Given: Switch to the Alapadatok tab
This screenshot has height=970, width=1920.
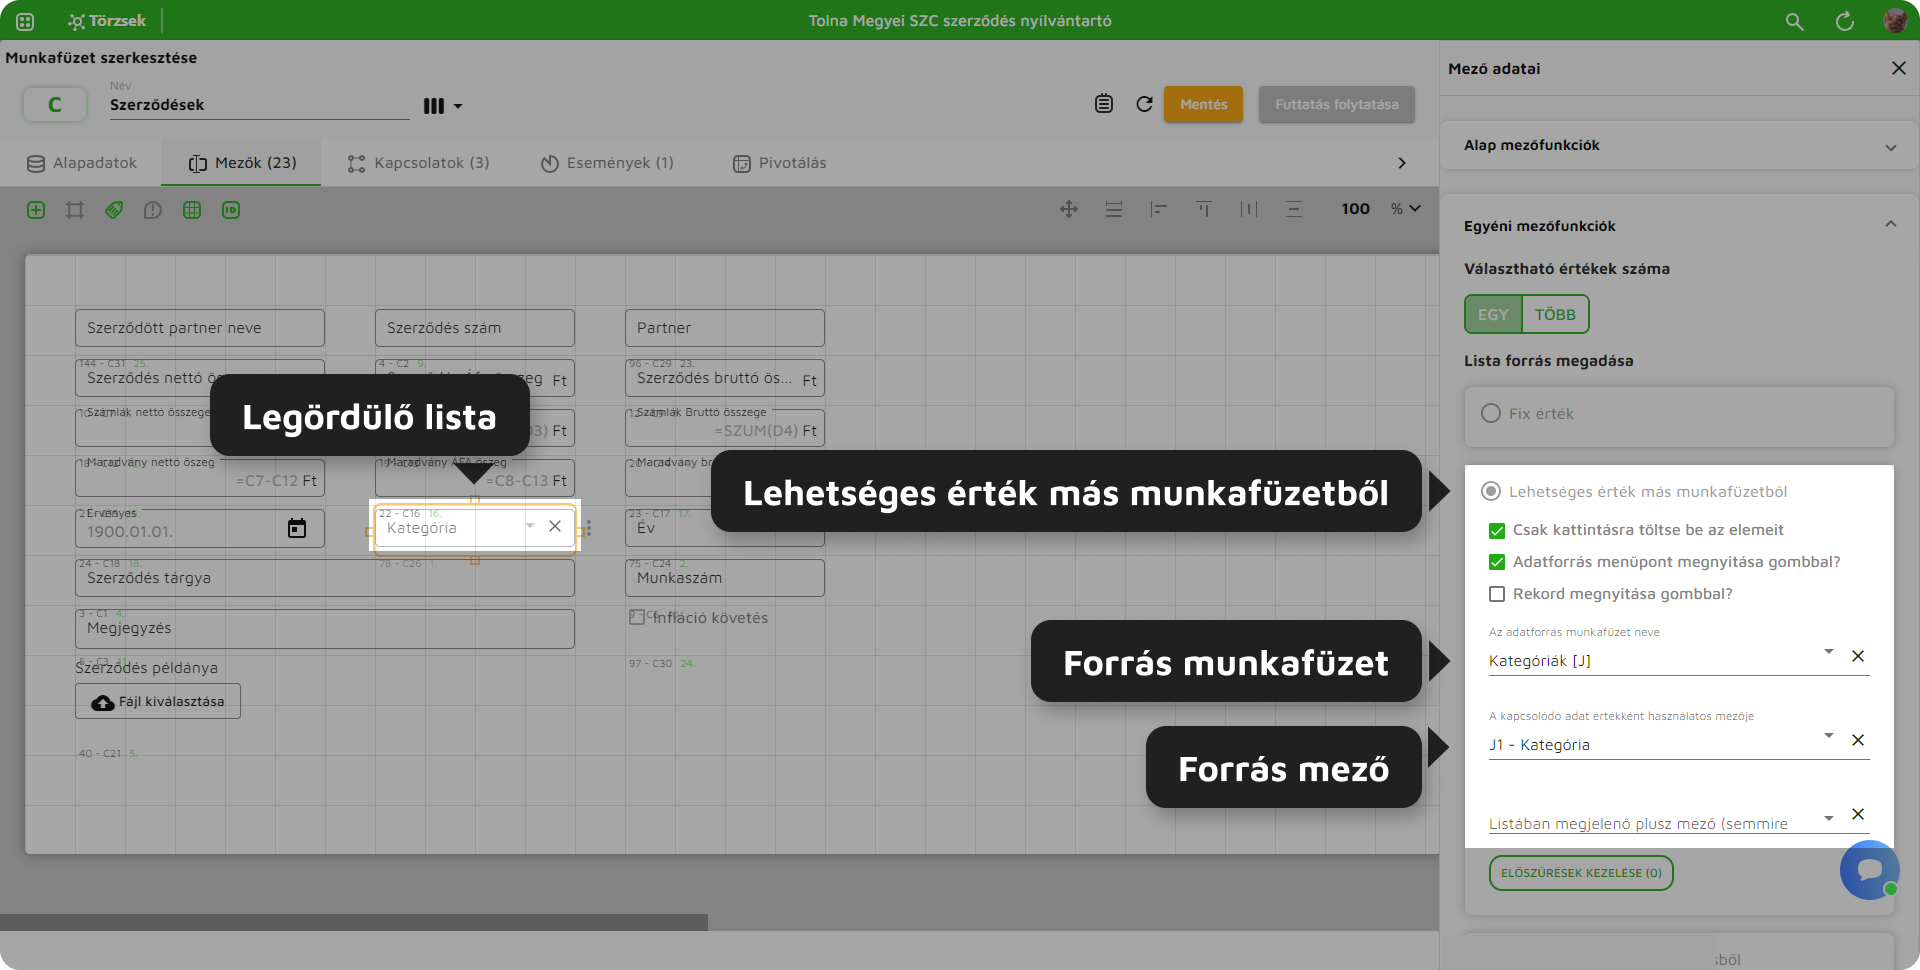Looking at the screenshot, I should tap(82, 163).
